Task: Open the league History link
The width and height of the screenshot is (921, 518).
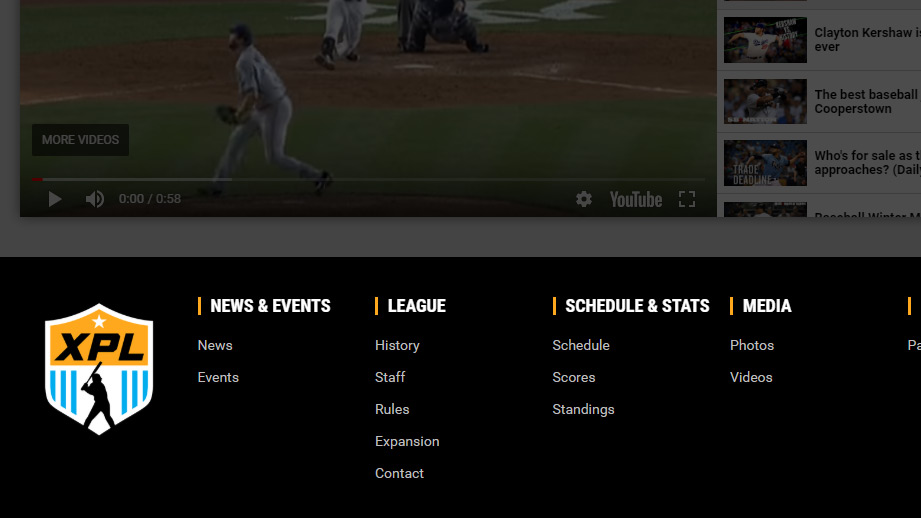Action: click(397, 345)
